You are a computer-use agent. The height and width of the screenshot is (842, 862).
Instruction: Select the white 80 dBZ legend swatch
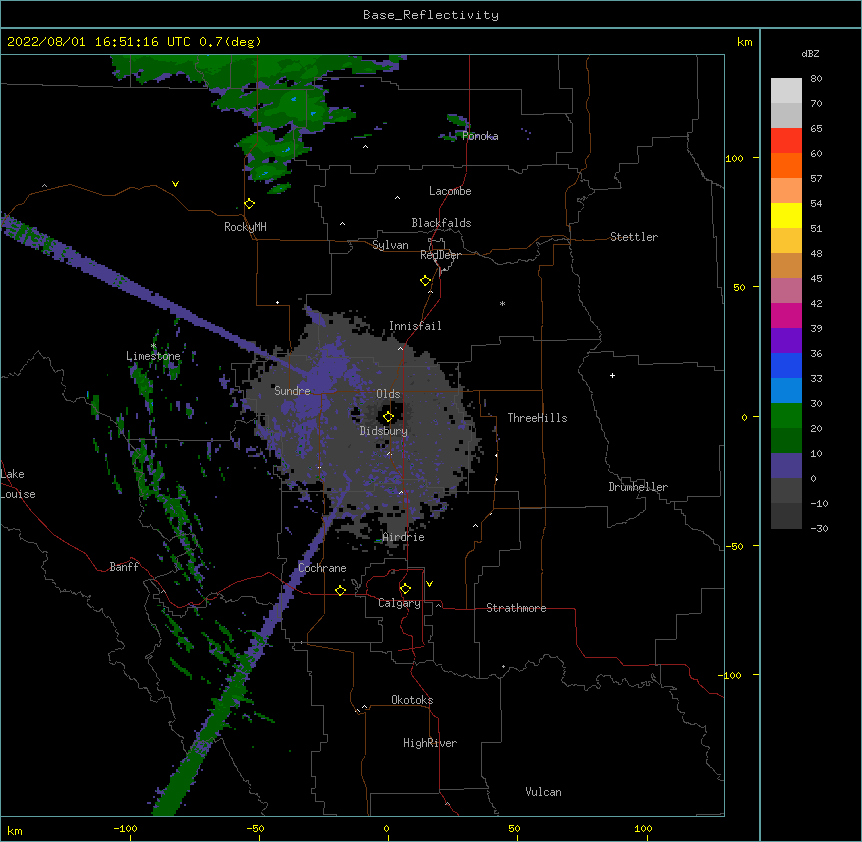[786, 91]
